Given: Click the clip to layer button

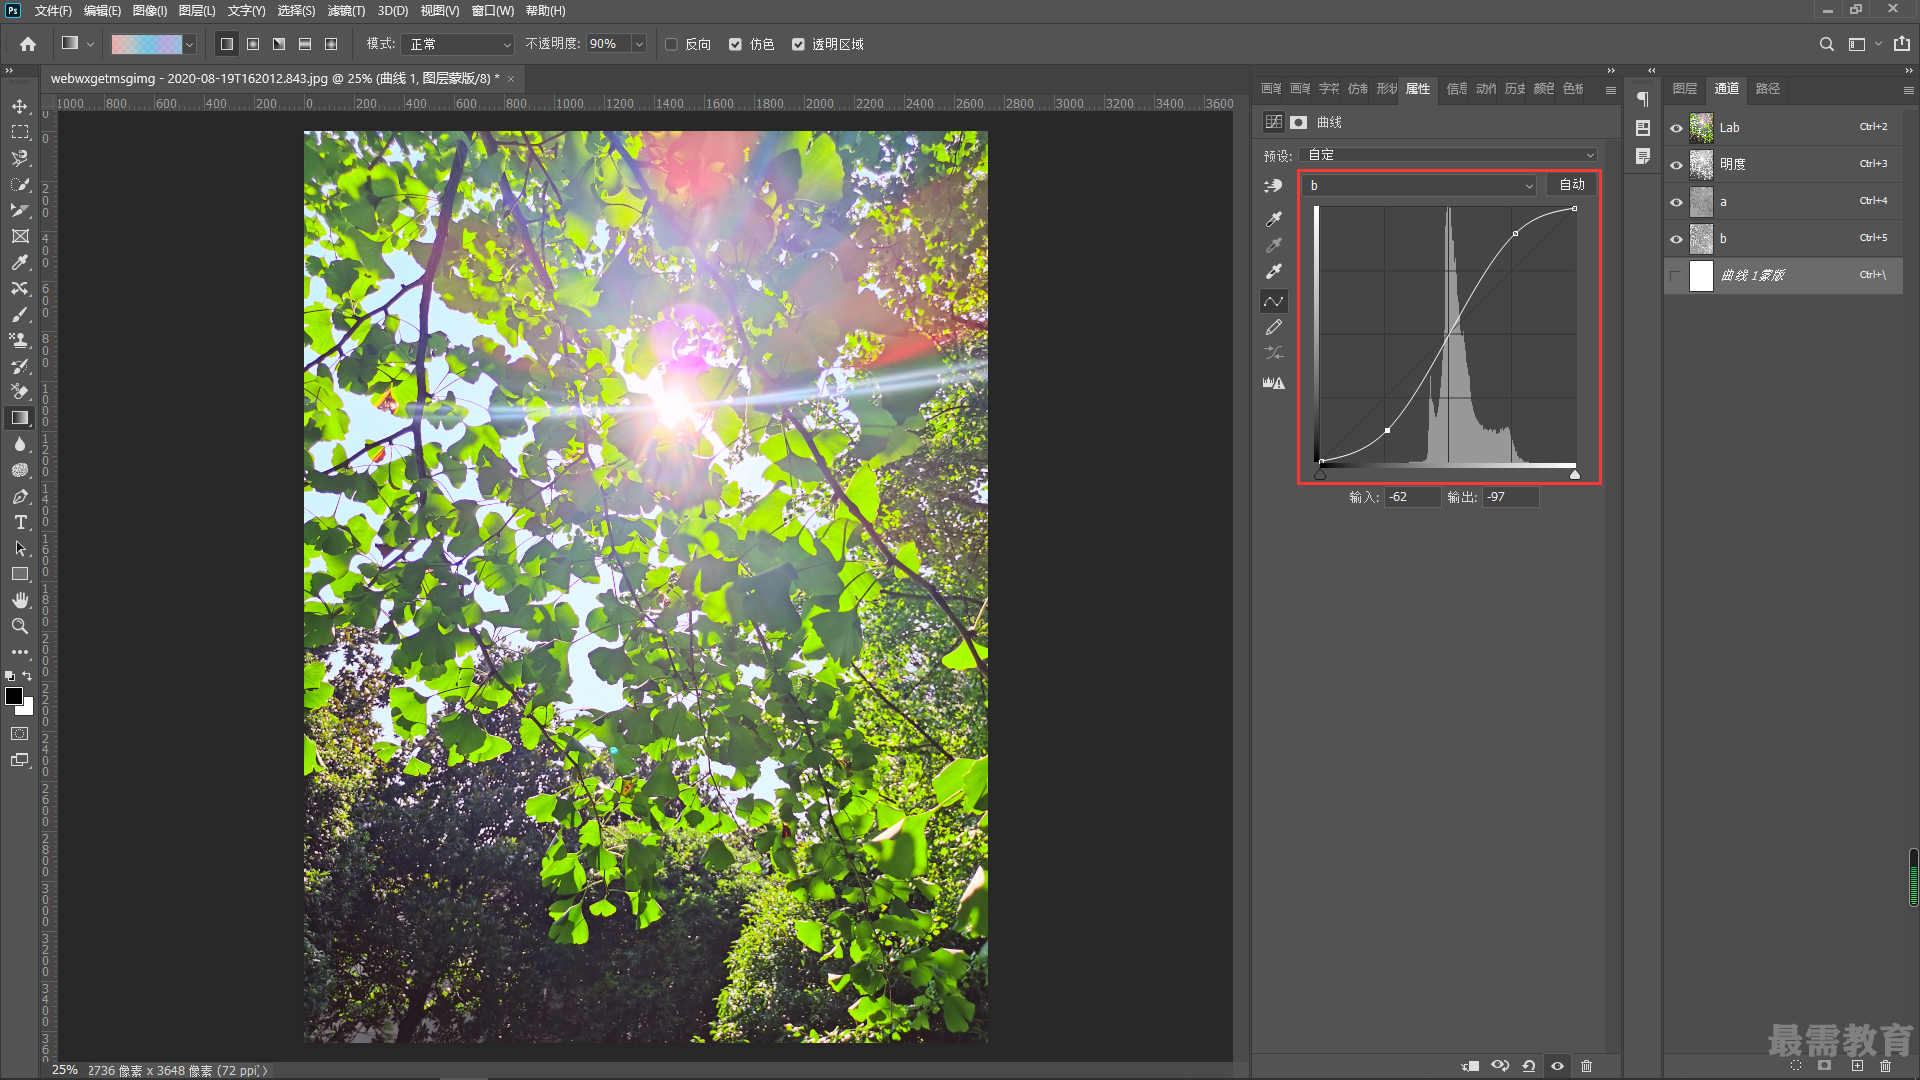Looking at the screenshot, I should click(1470, 1066).
